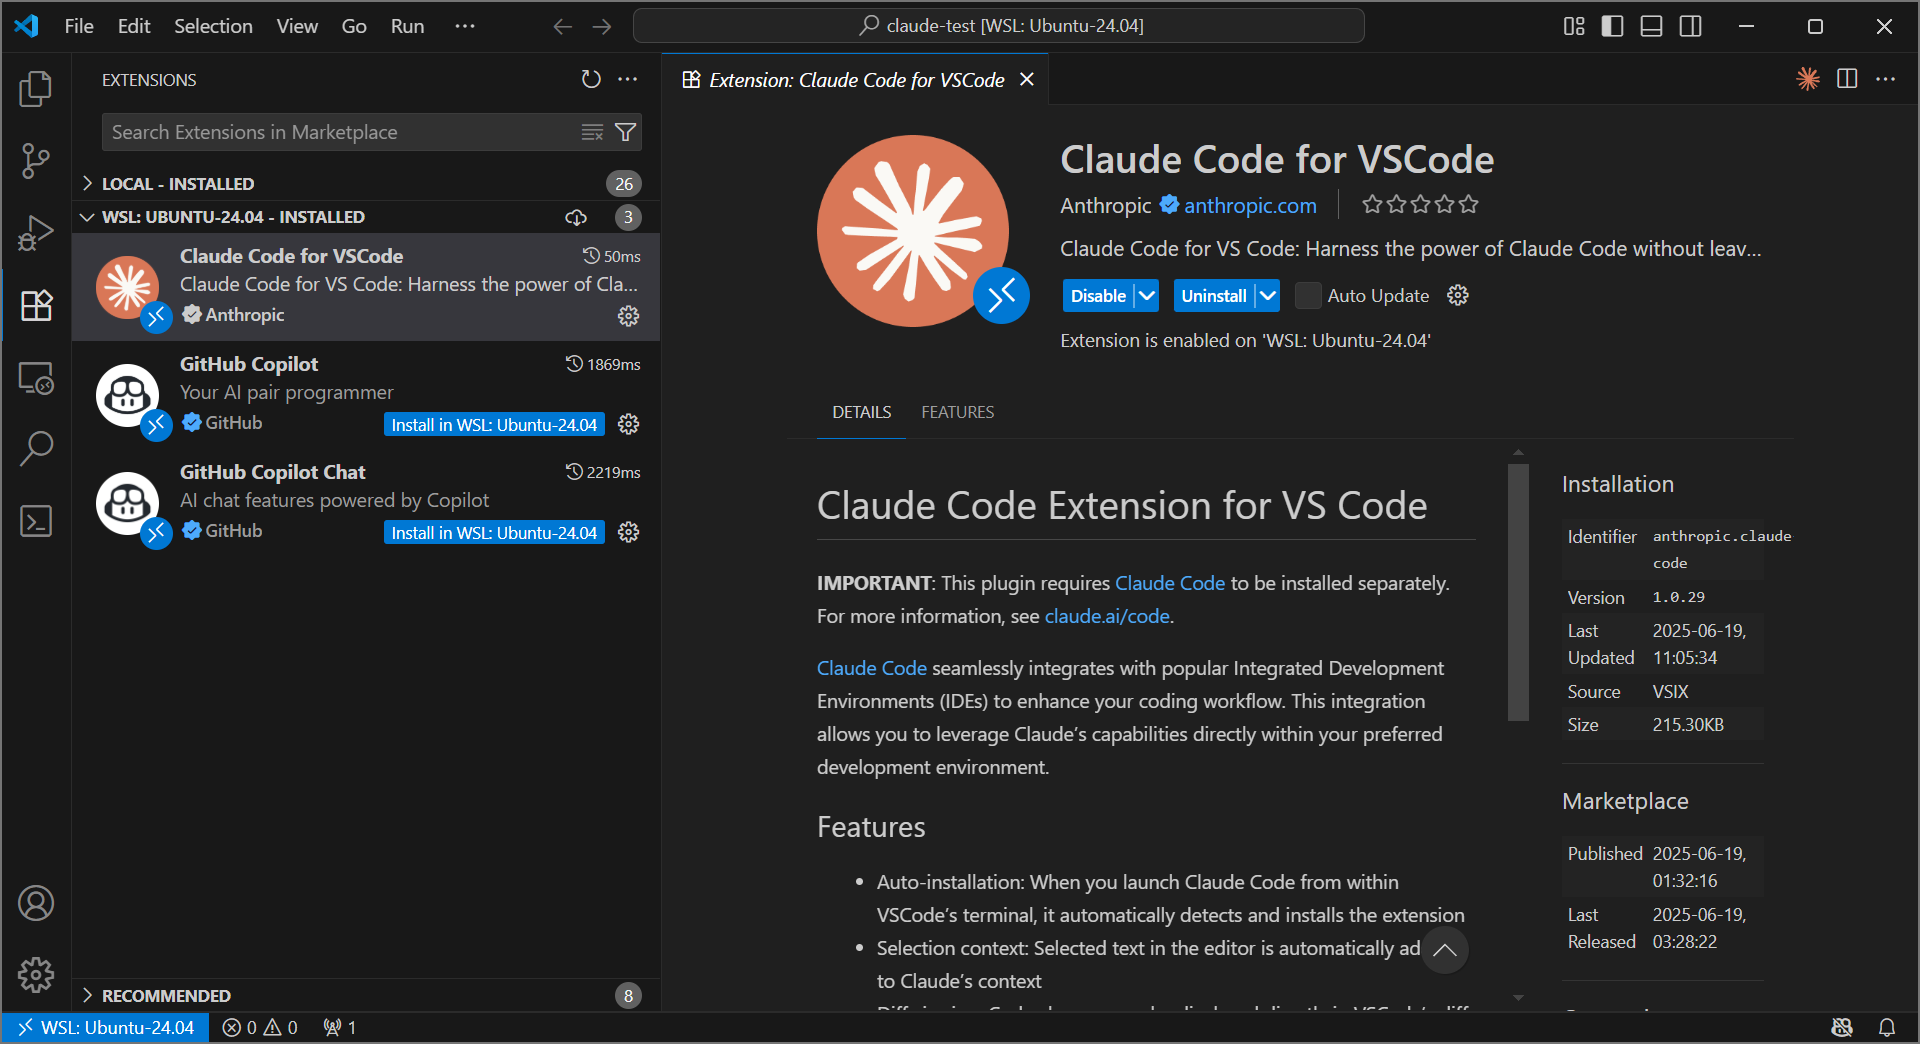Install local extensions in WSL cloud icon

576,217
